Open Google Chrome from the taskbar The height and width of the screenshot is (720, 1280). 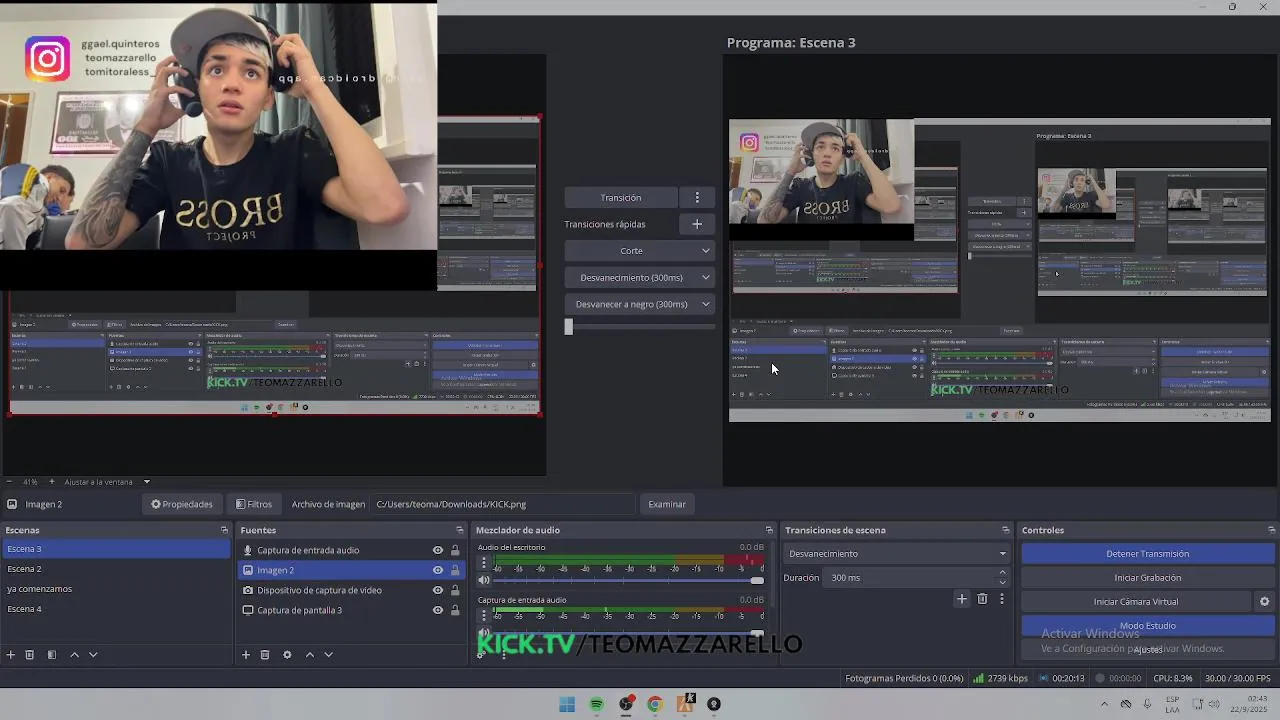pyautogui.click(x=655, y=705)
